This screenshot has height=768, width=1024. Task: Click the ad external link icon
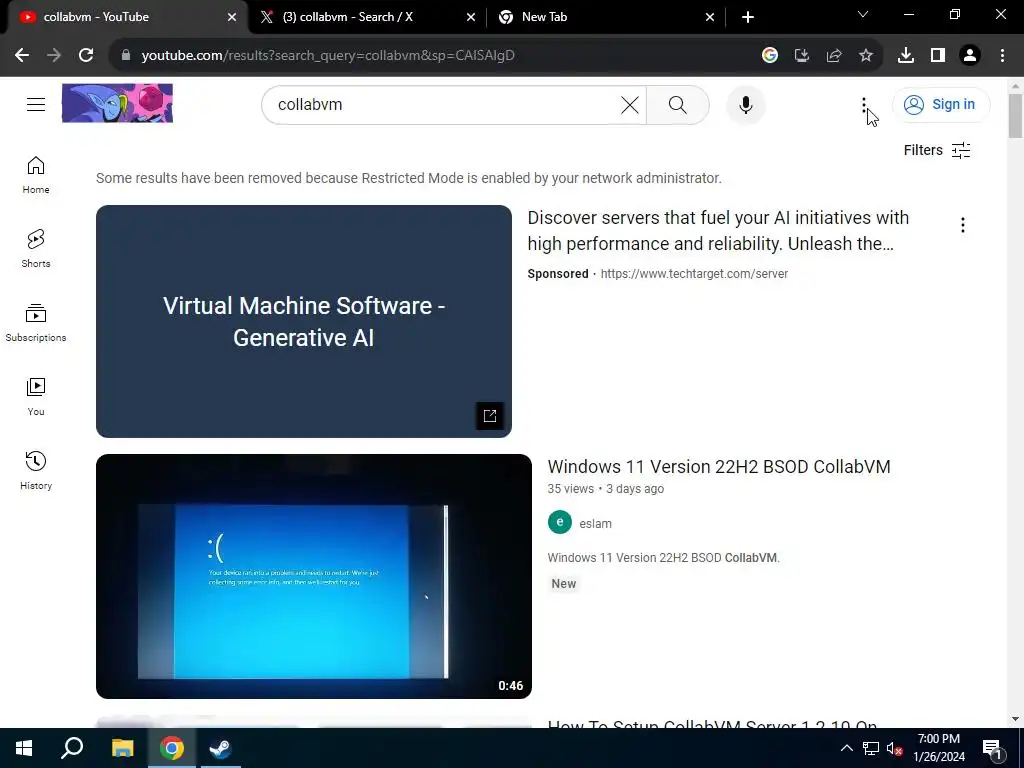tap(490, 416)
